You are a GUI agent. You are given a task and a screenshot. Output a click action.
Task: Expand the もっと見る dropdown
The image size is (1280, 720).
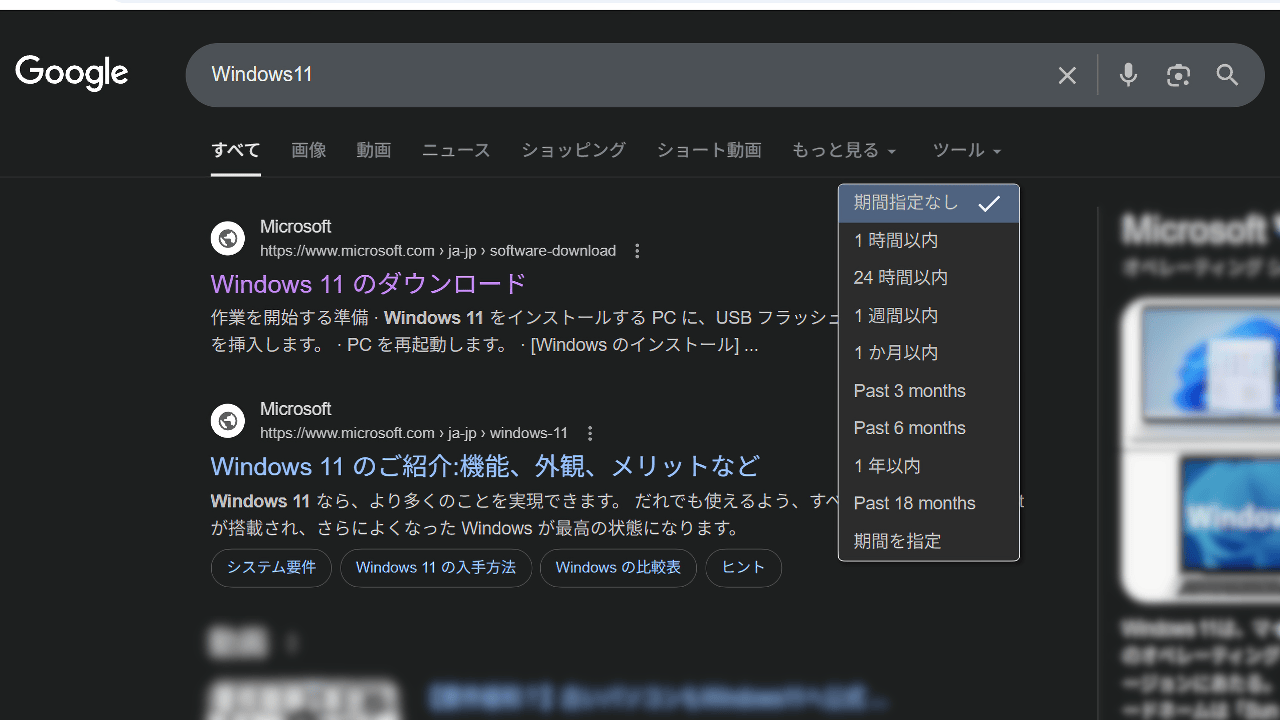pyautogui.click(x=844, y=150)
